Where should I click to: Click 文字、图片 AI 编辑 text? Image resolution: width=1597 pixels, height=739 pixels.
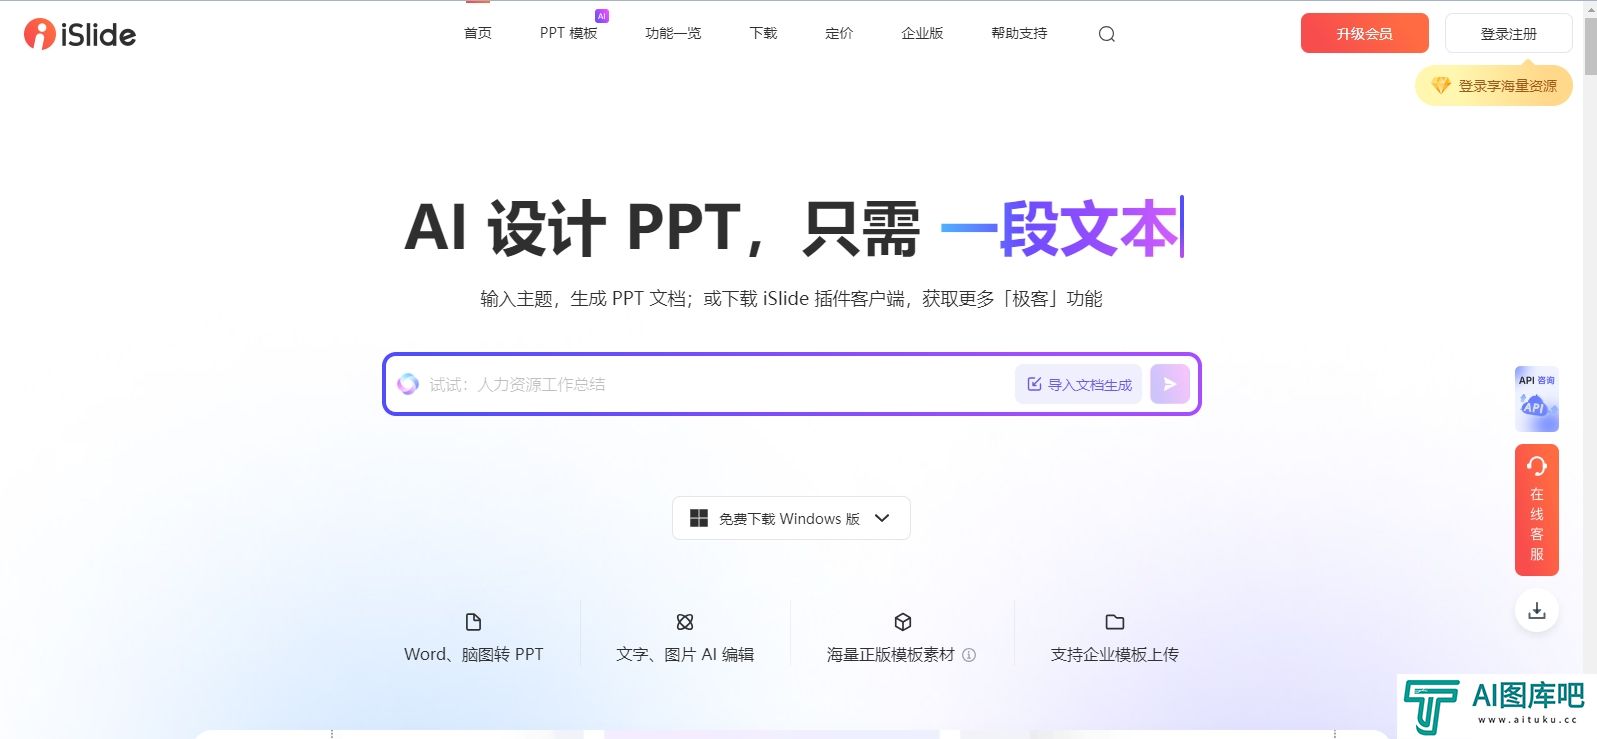(x=685, y=655)
